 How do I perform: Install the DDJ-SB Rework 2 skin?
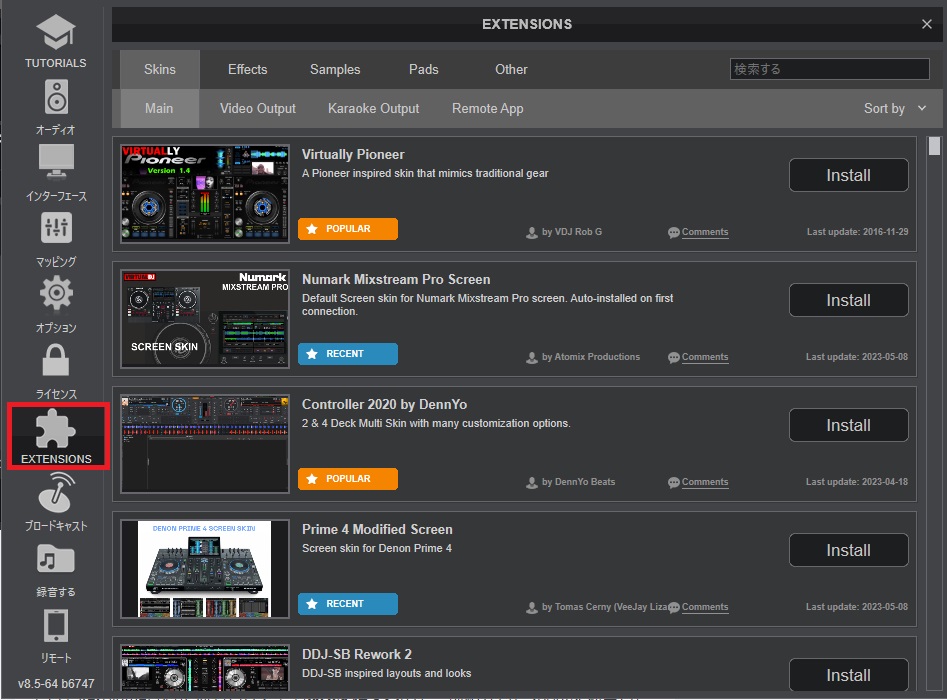click(x=849, y=675)
